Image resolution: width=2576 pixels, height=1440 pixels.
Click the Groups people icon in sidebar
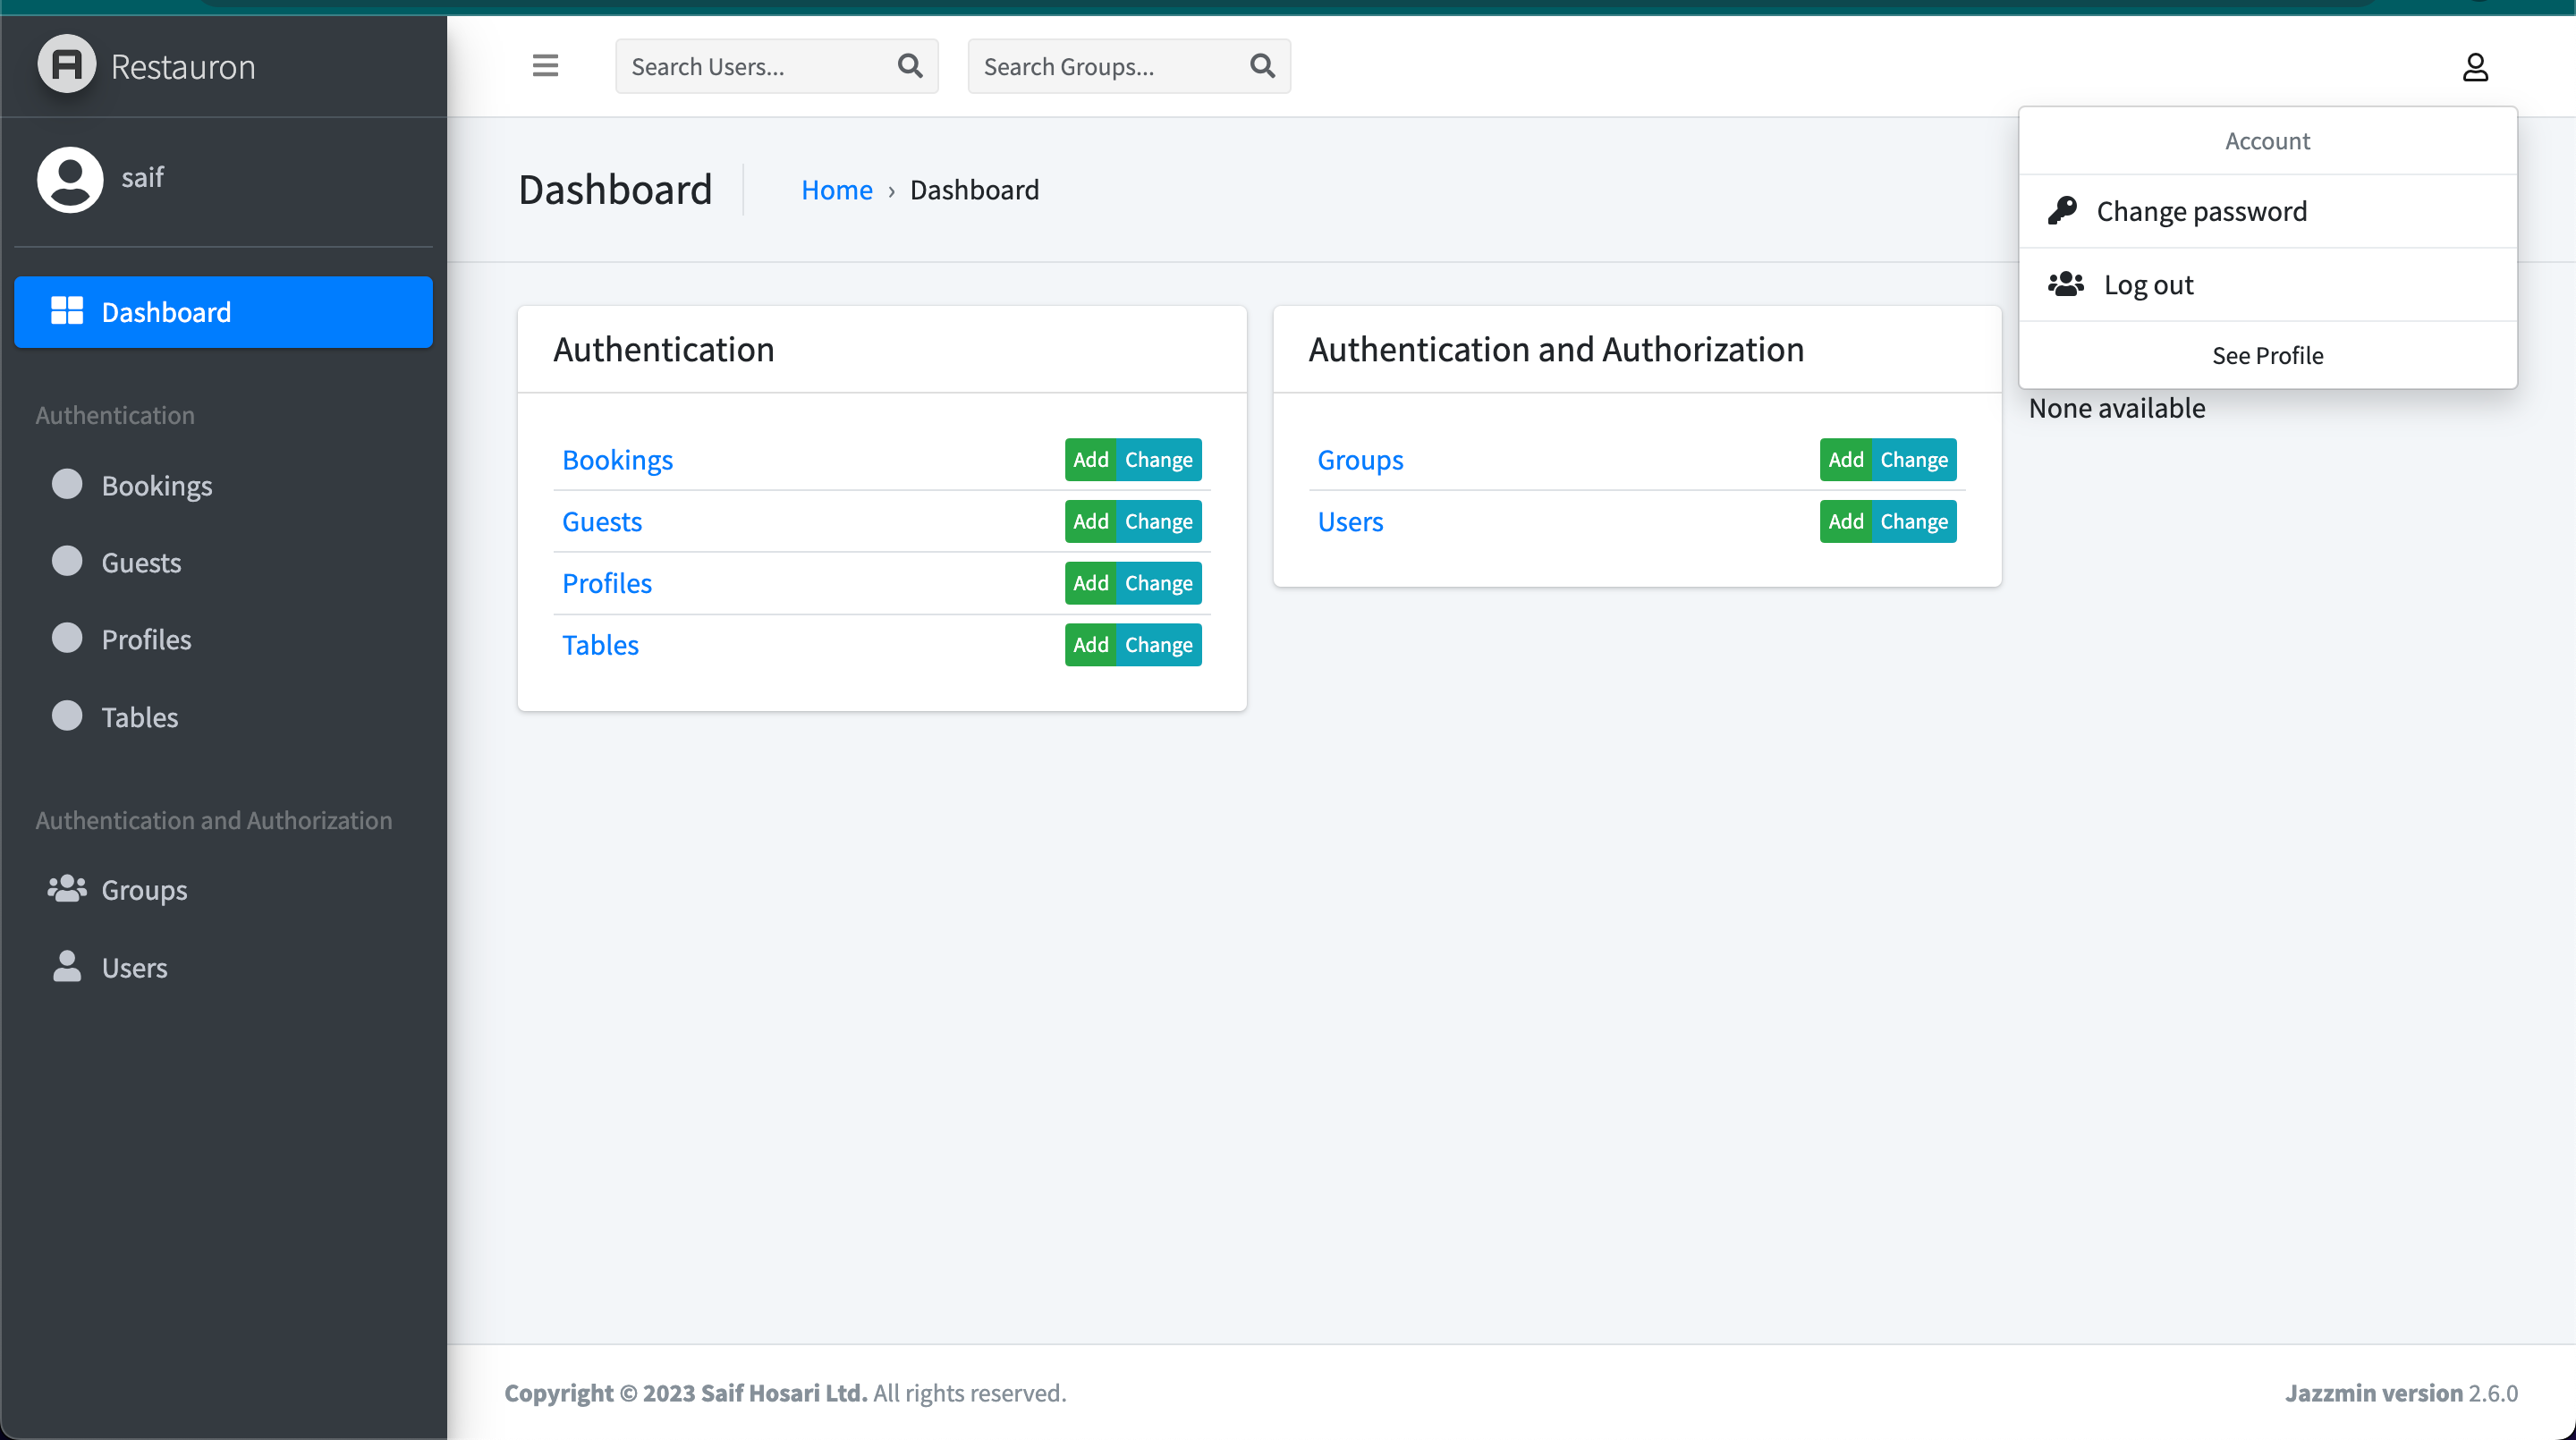tap(66, 889)
